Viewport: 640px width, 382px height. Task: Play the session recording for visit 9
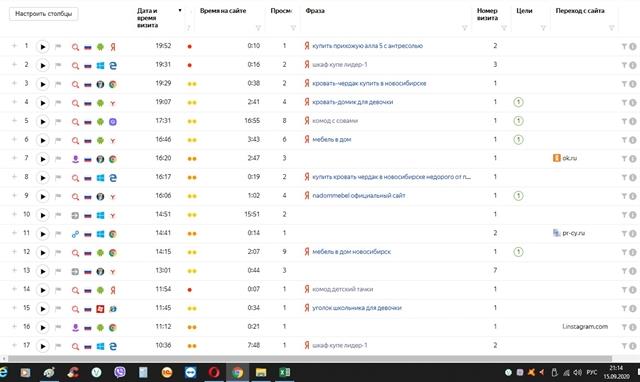point(42,196)
